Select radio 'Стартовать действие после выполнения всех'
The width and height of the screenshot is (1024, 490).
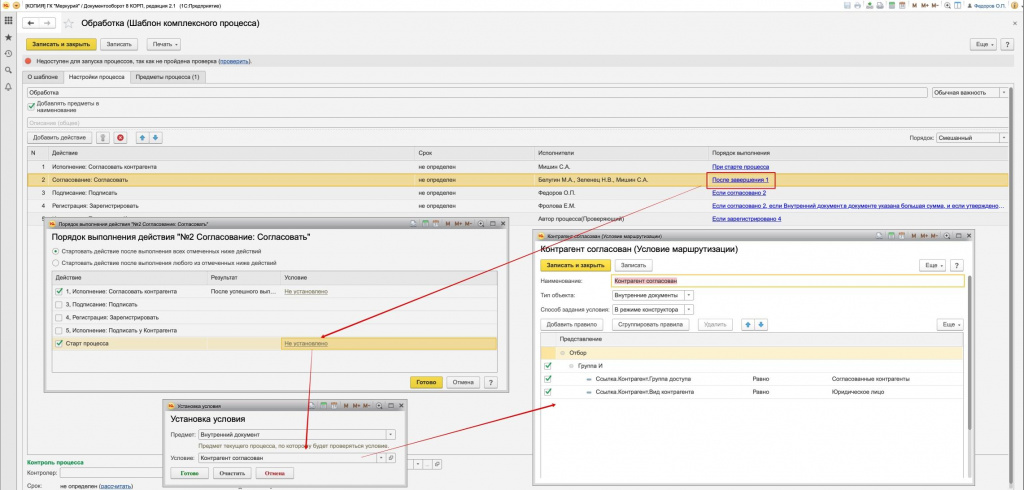click(55, 251)
